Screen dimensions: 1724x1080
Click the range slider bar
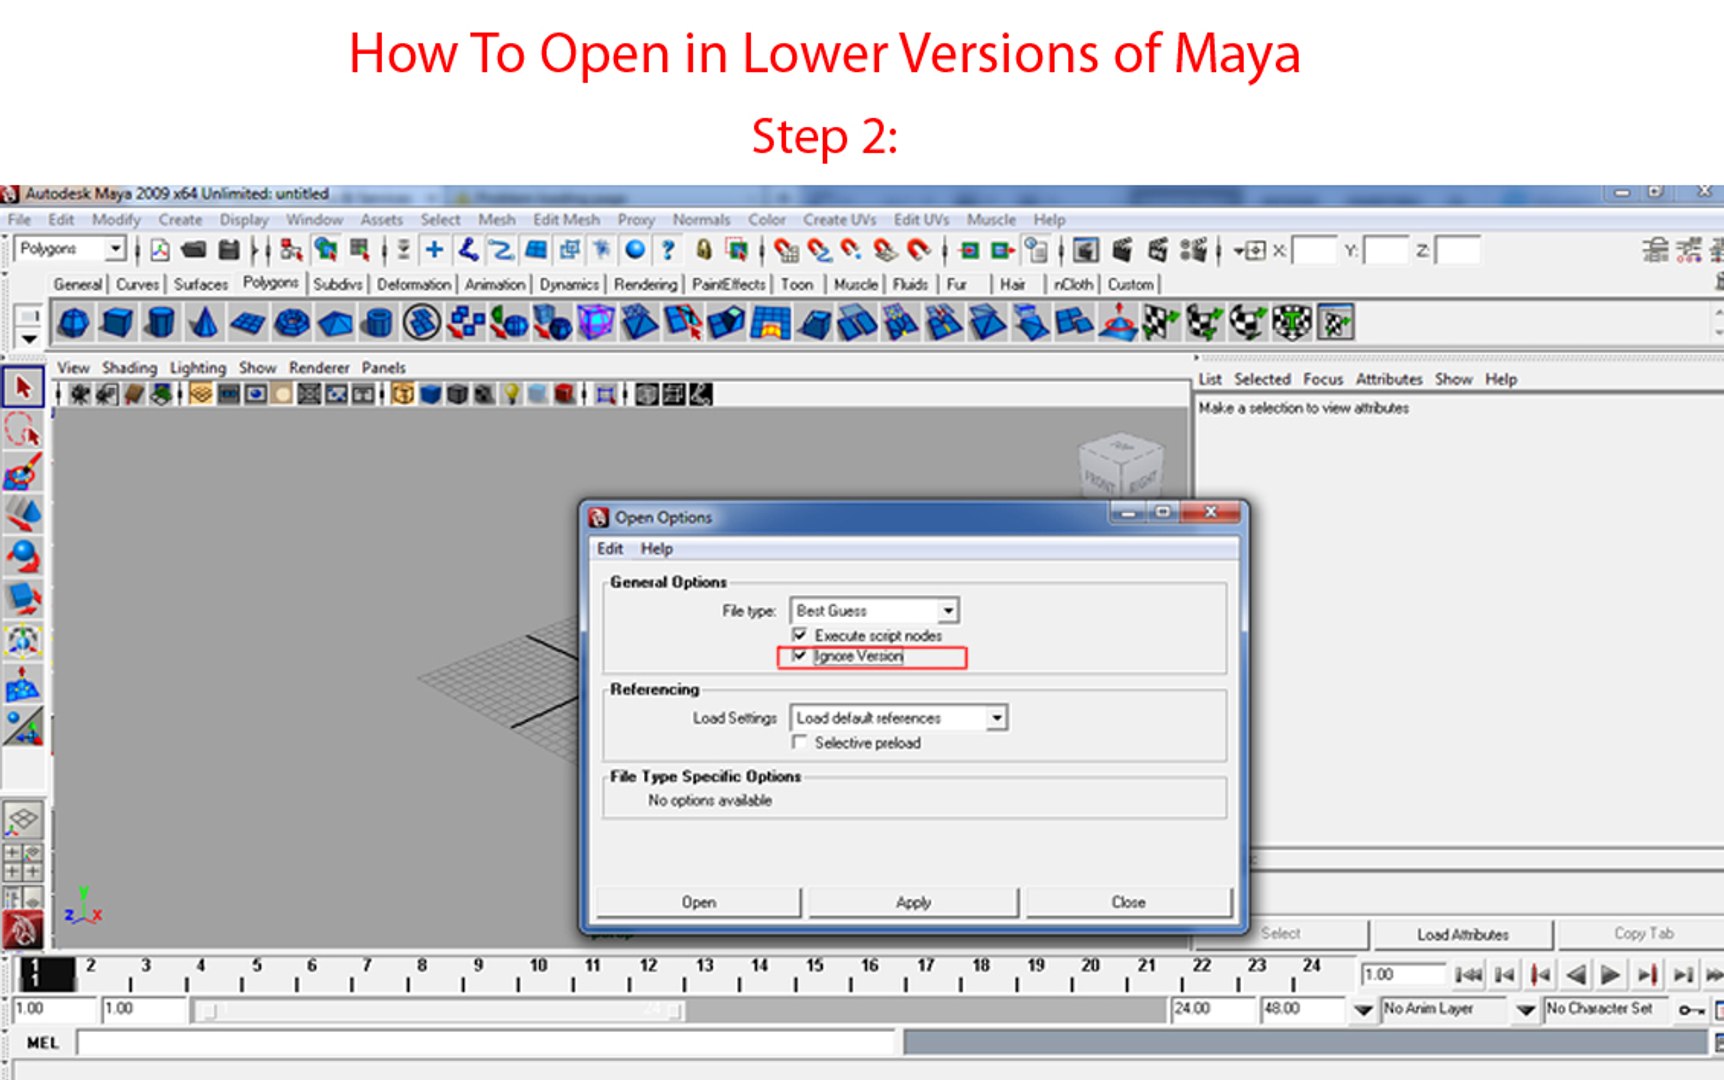click(x=441, y=1010)
